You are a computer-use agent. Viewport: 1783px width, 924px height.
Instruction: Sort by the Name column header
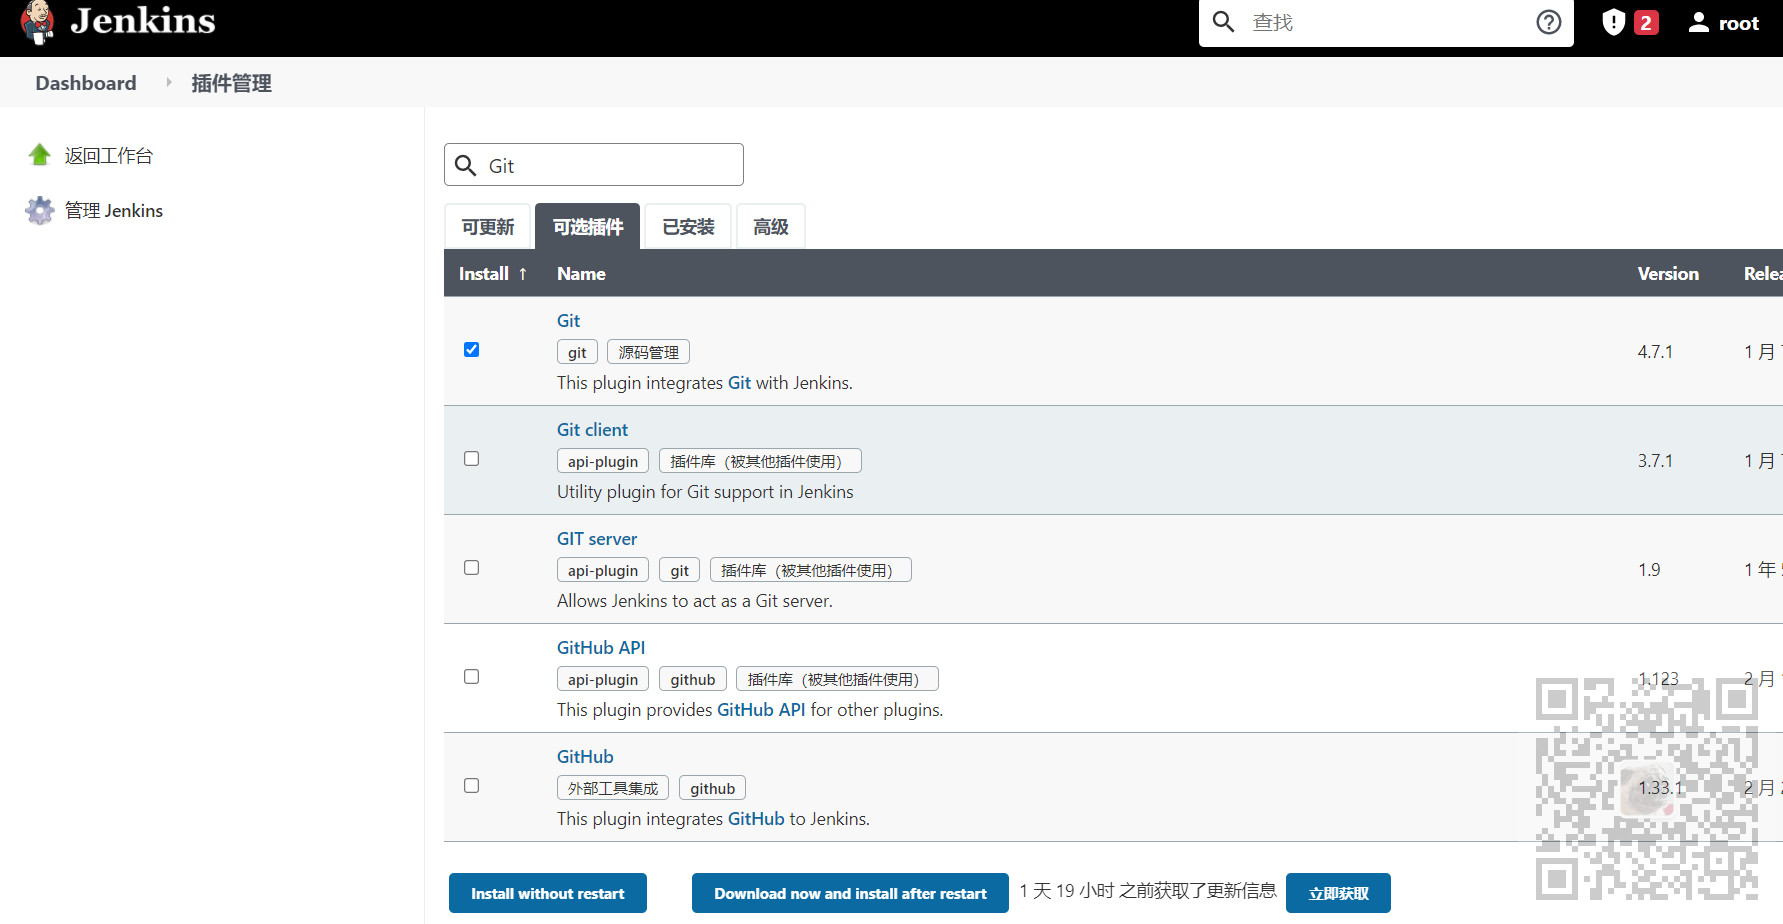pyautogui.click(x=581, y=273)
